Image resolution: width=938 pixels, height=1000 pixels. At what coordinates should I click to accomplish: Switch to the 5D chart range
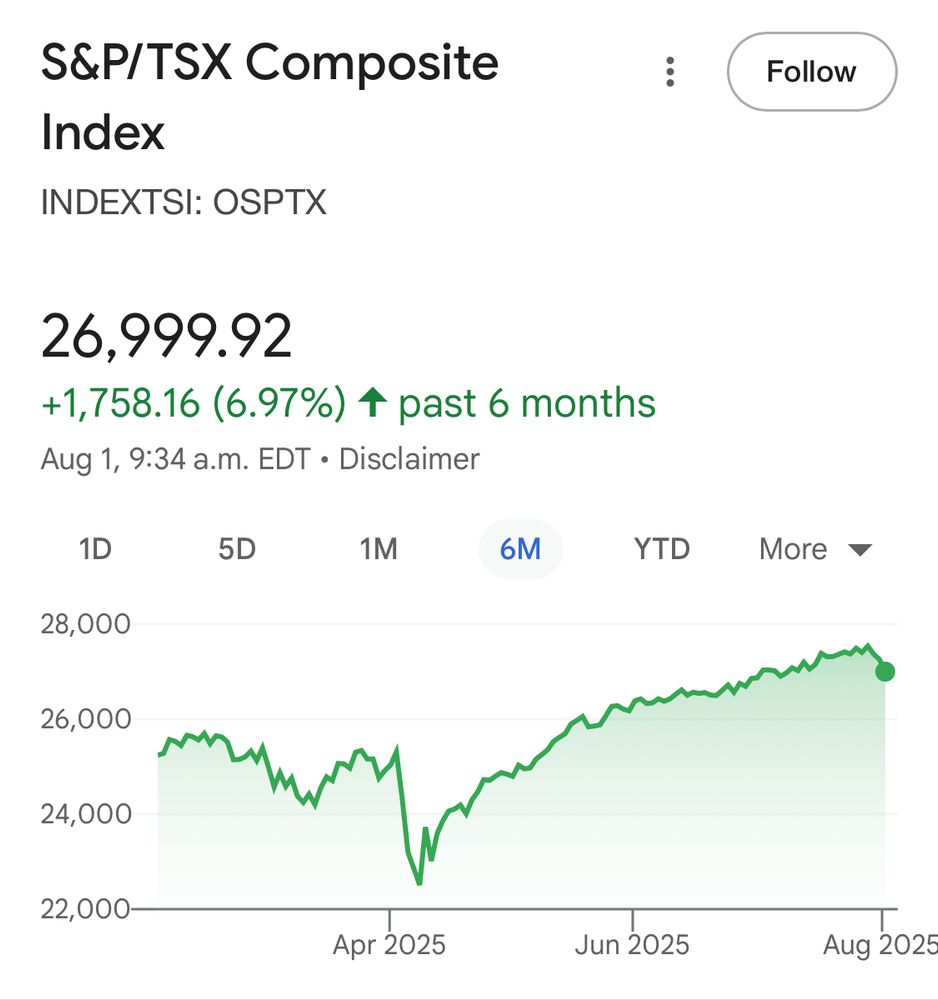point(237,549)
